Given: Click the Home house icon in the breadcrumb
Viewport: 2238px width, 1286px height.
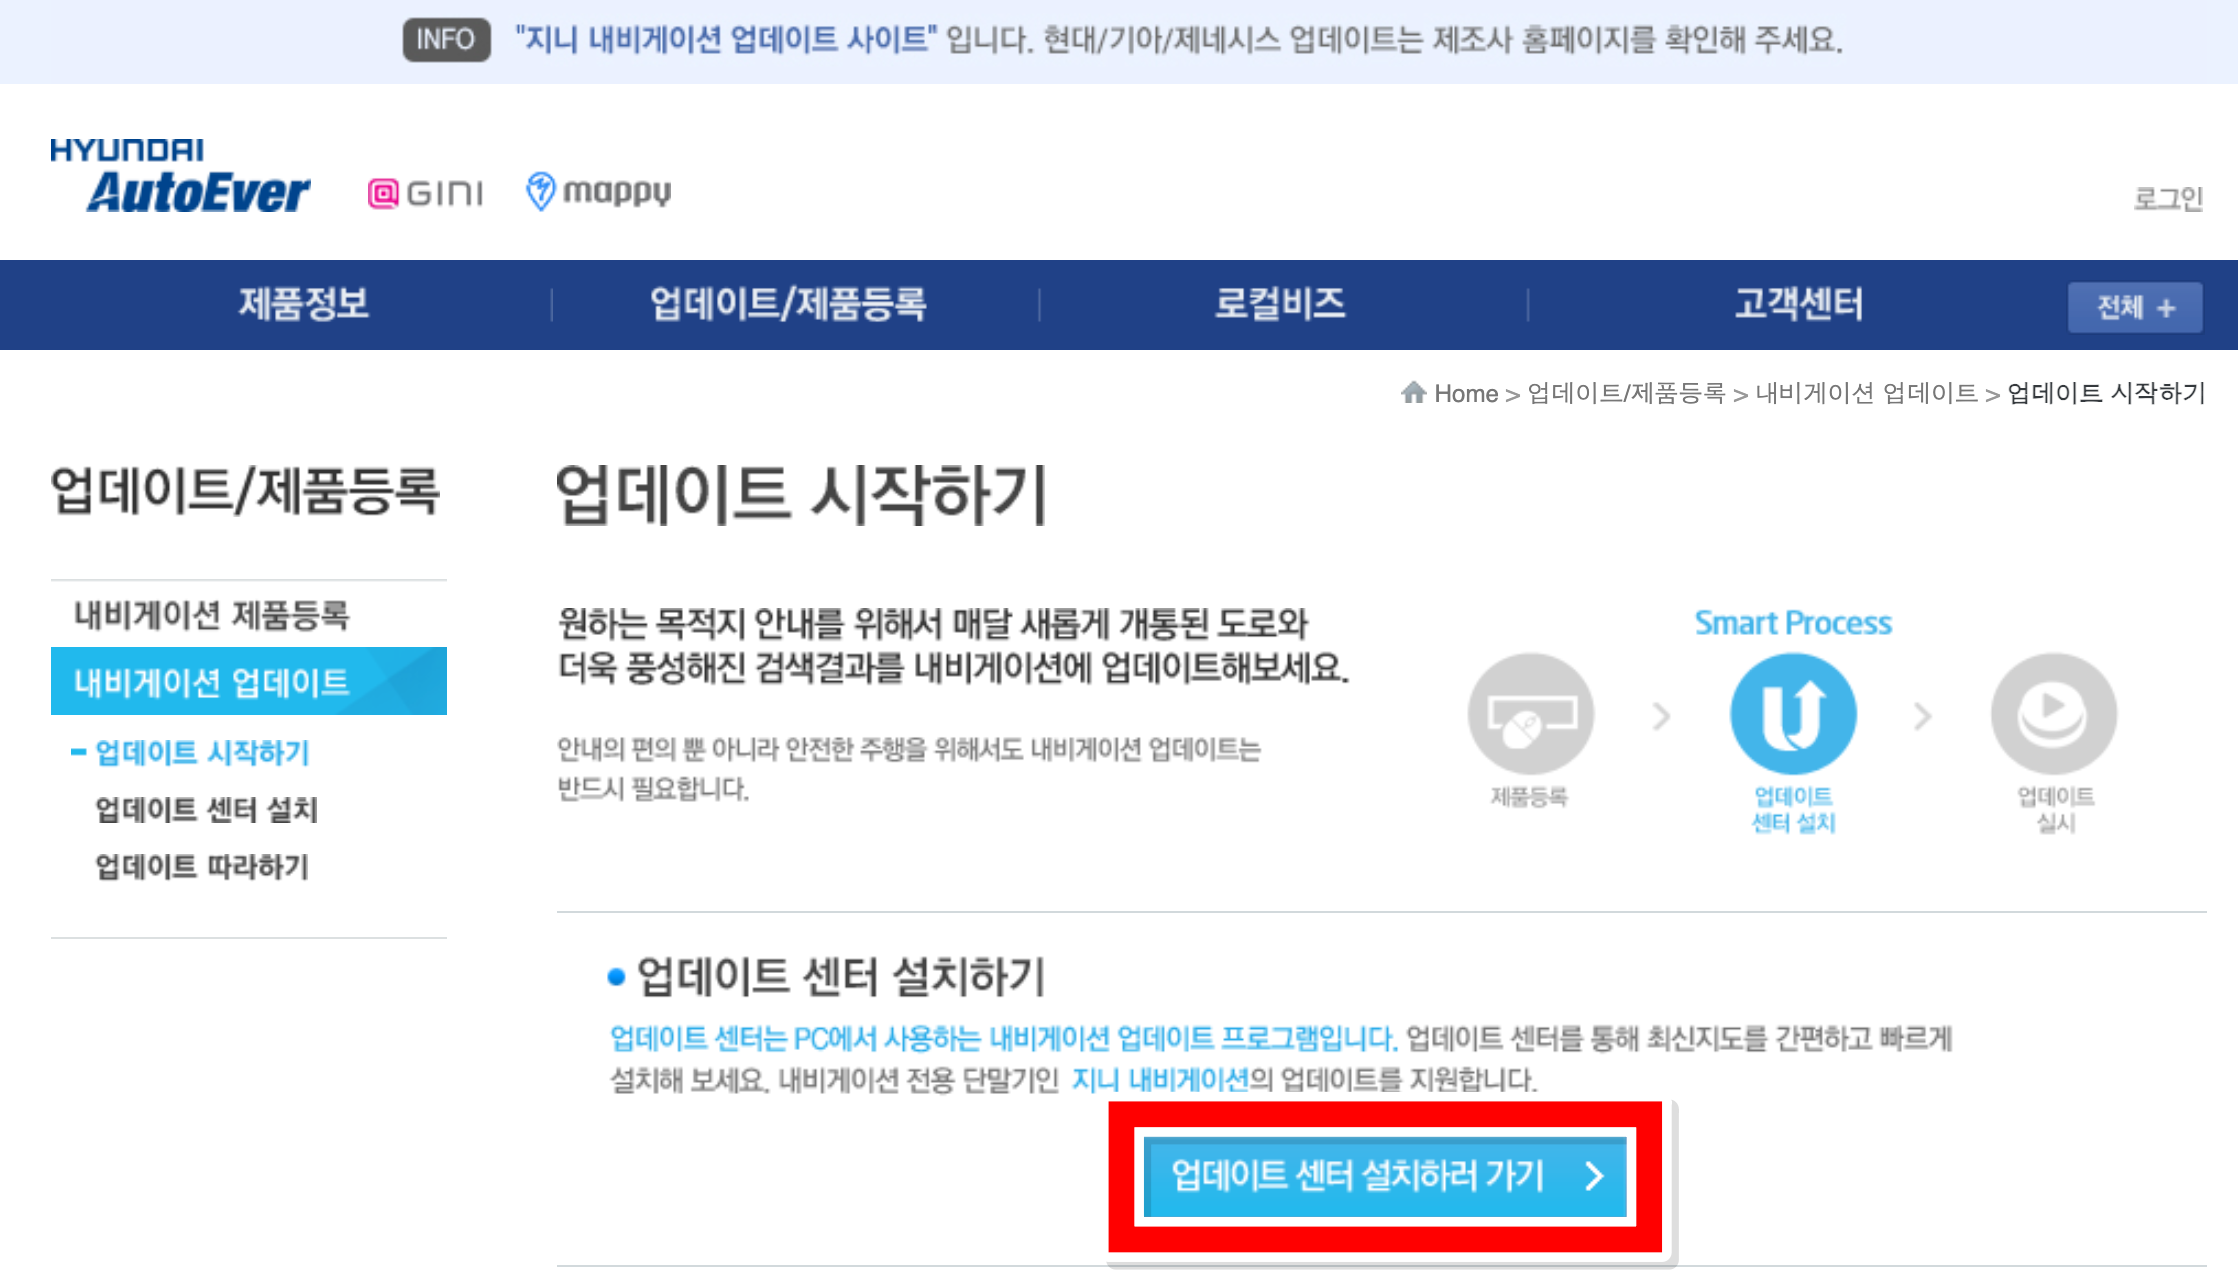Looking at the screenshot, I should (x=1413, y=392).
